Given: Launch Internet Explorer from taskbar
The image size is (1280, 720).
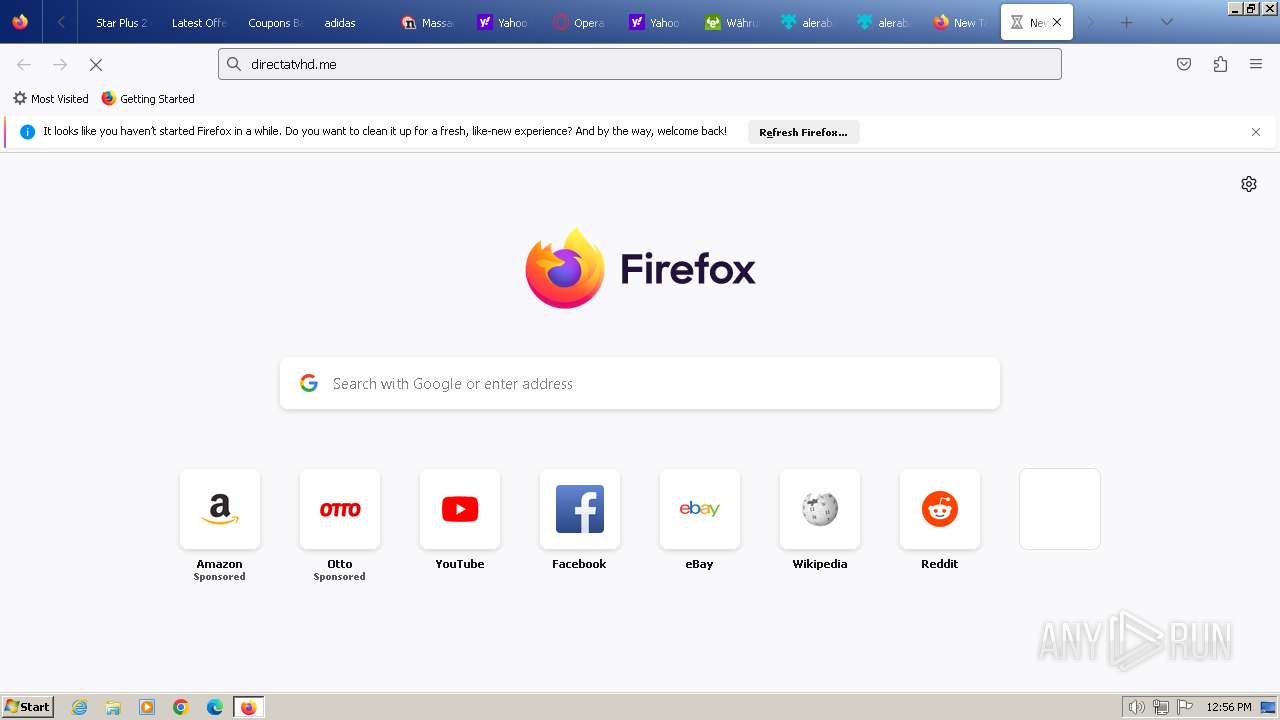Looking at the screenshot, I should pyautogui.click(x=80, y=707).
